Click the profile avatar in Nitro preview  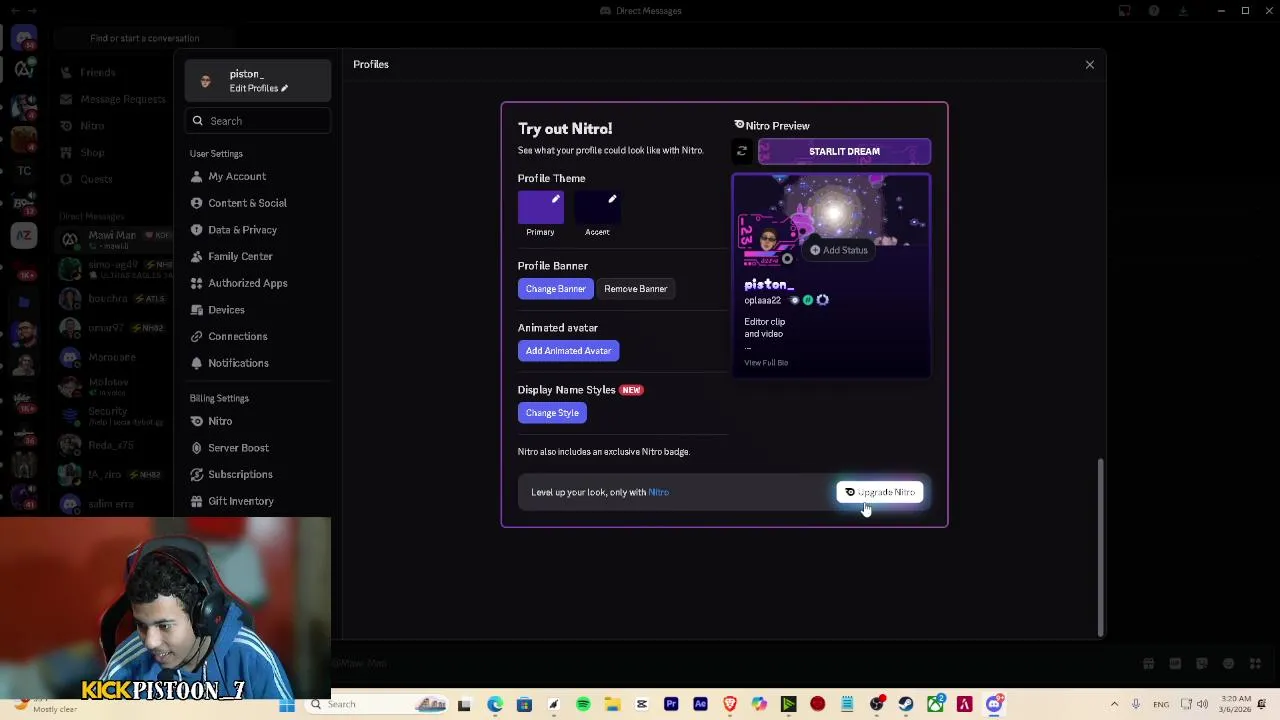(x=767, y=241)
